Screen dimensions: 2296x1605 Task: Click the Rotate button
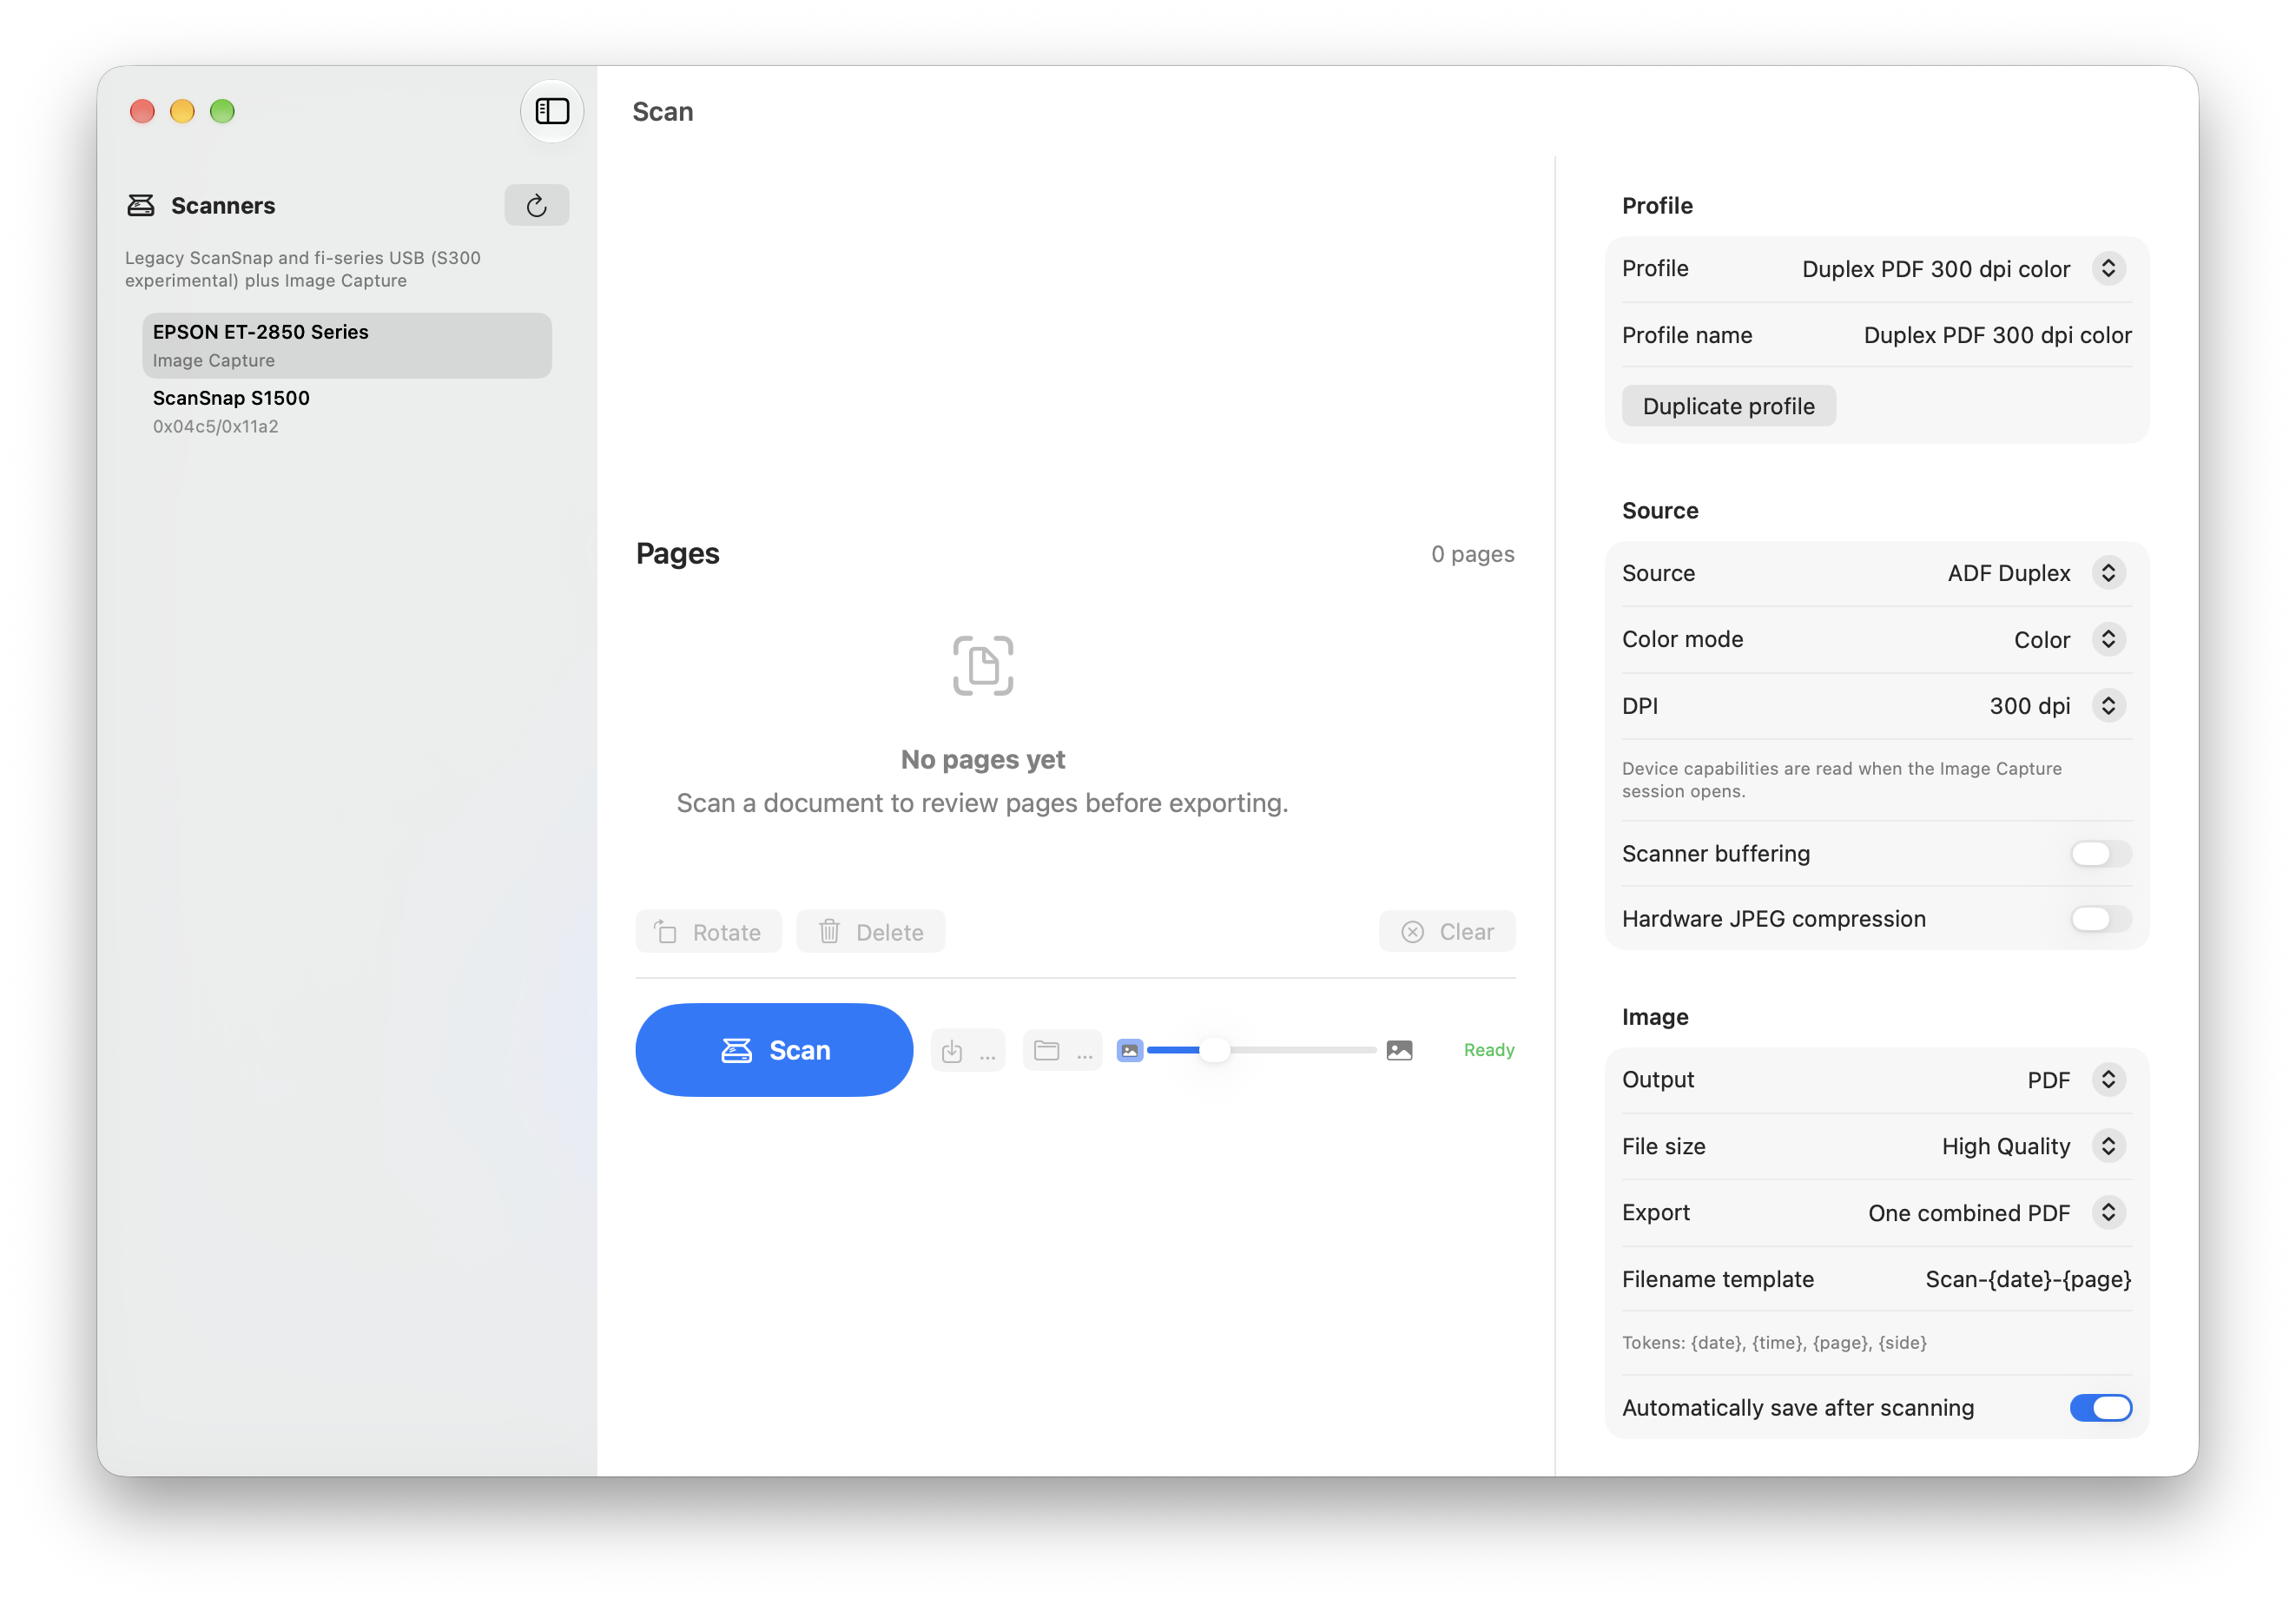708,932
